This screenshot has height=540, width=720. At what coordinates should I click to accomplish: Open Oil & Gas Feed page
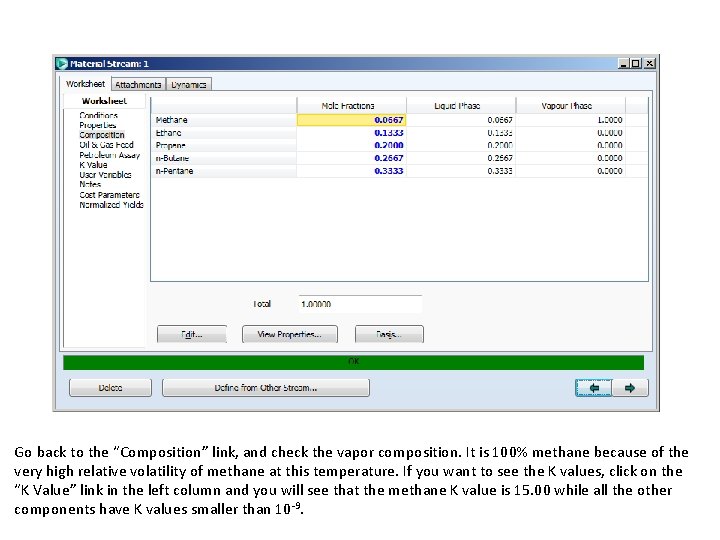point(106,145)
